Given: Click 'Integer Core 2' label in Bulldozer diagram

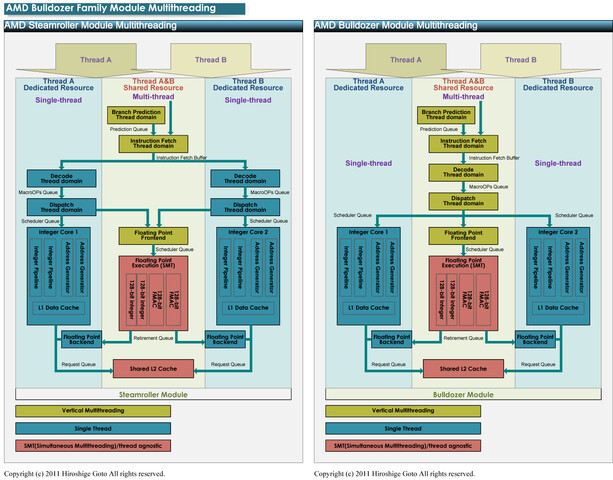Looking at the screenshot, I should coord(558,232).
